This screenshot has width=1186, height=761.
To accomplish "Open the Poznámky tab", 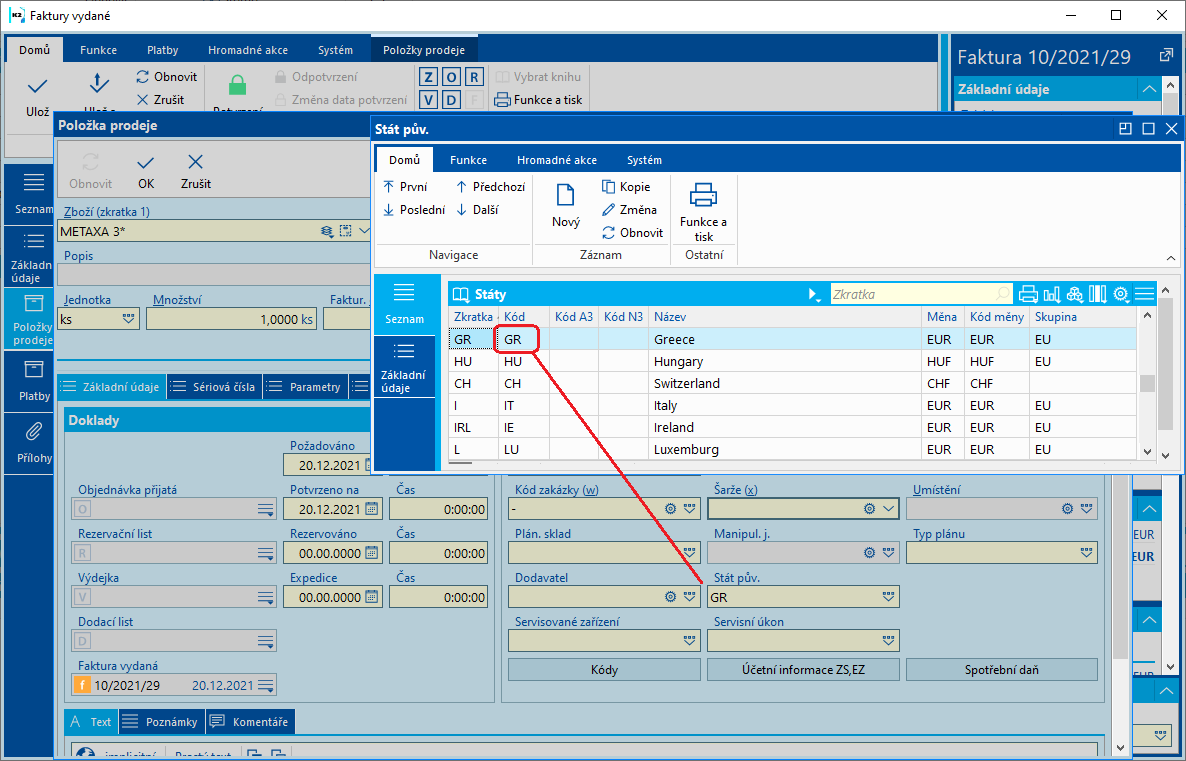I will coord(160,722).
